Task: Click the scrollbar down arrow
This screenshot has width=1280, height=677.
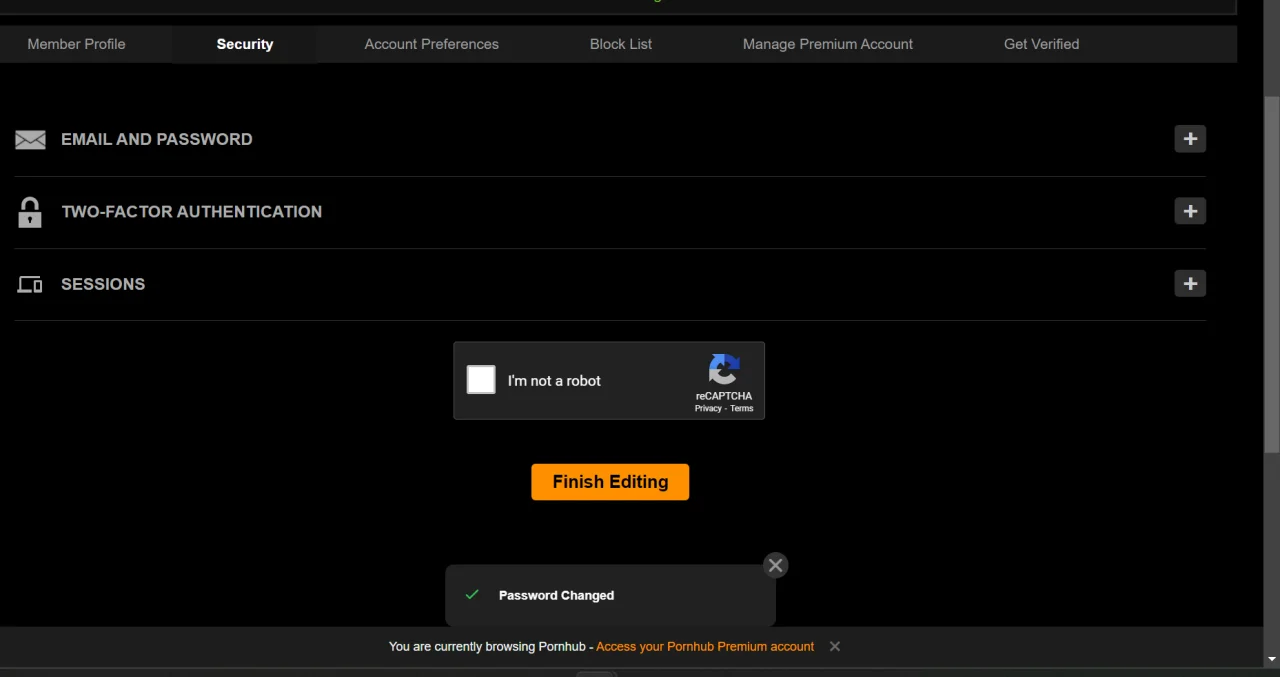Action: click(x=1272, y=660)
